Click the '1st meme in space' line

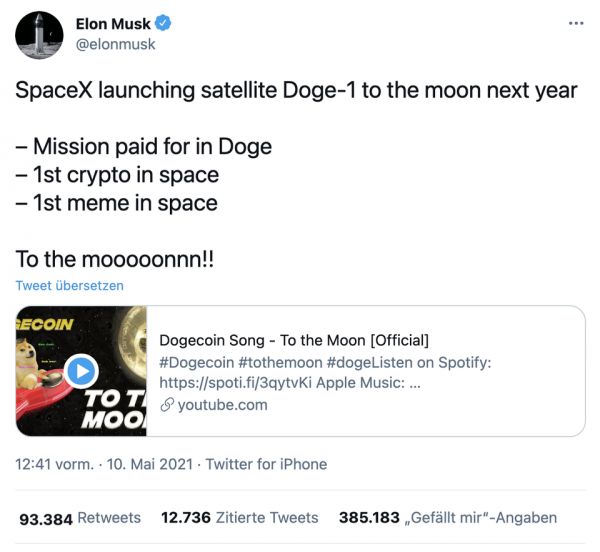click(116, 203)
